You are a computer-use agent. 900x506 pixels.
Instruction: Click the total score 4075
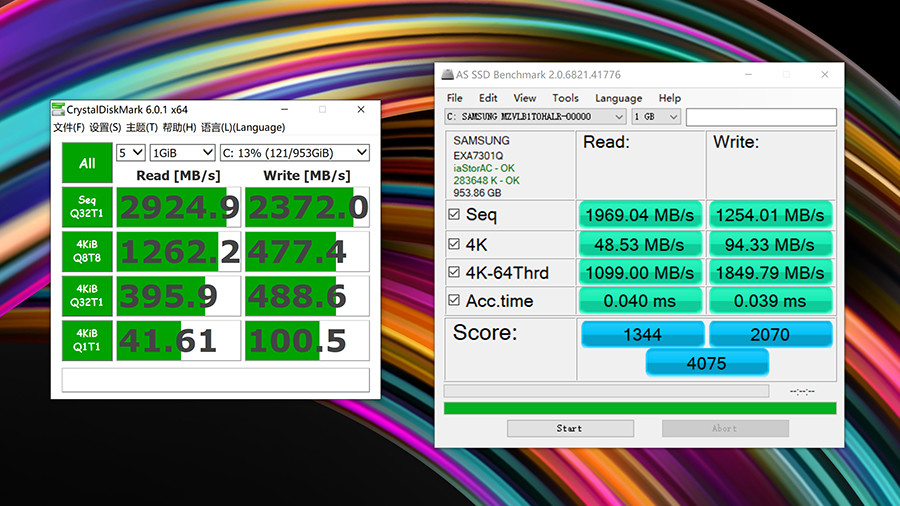click(707, 363)
